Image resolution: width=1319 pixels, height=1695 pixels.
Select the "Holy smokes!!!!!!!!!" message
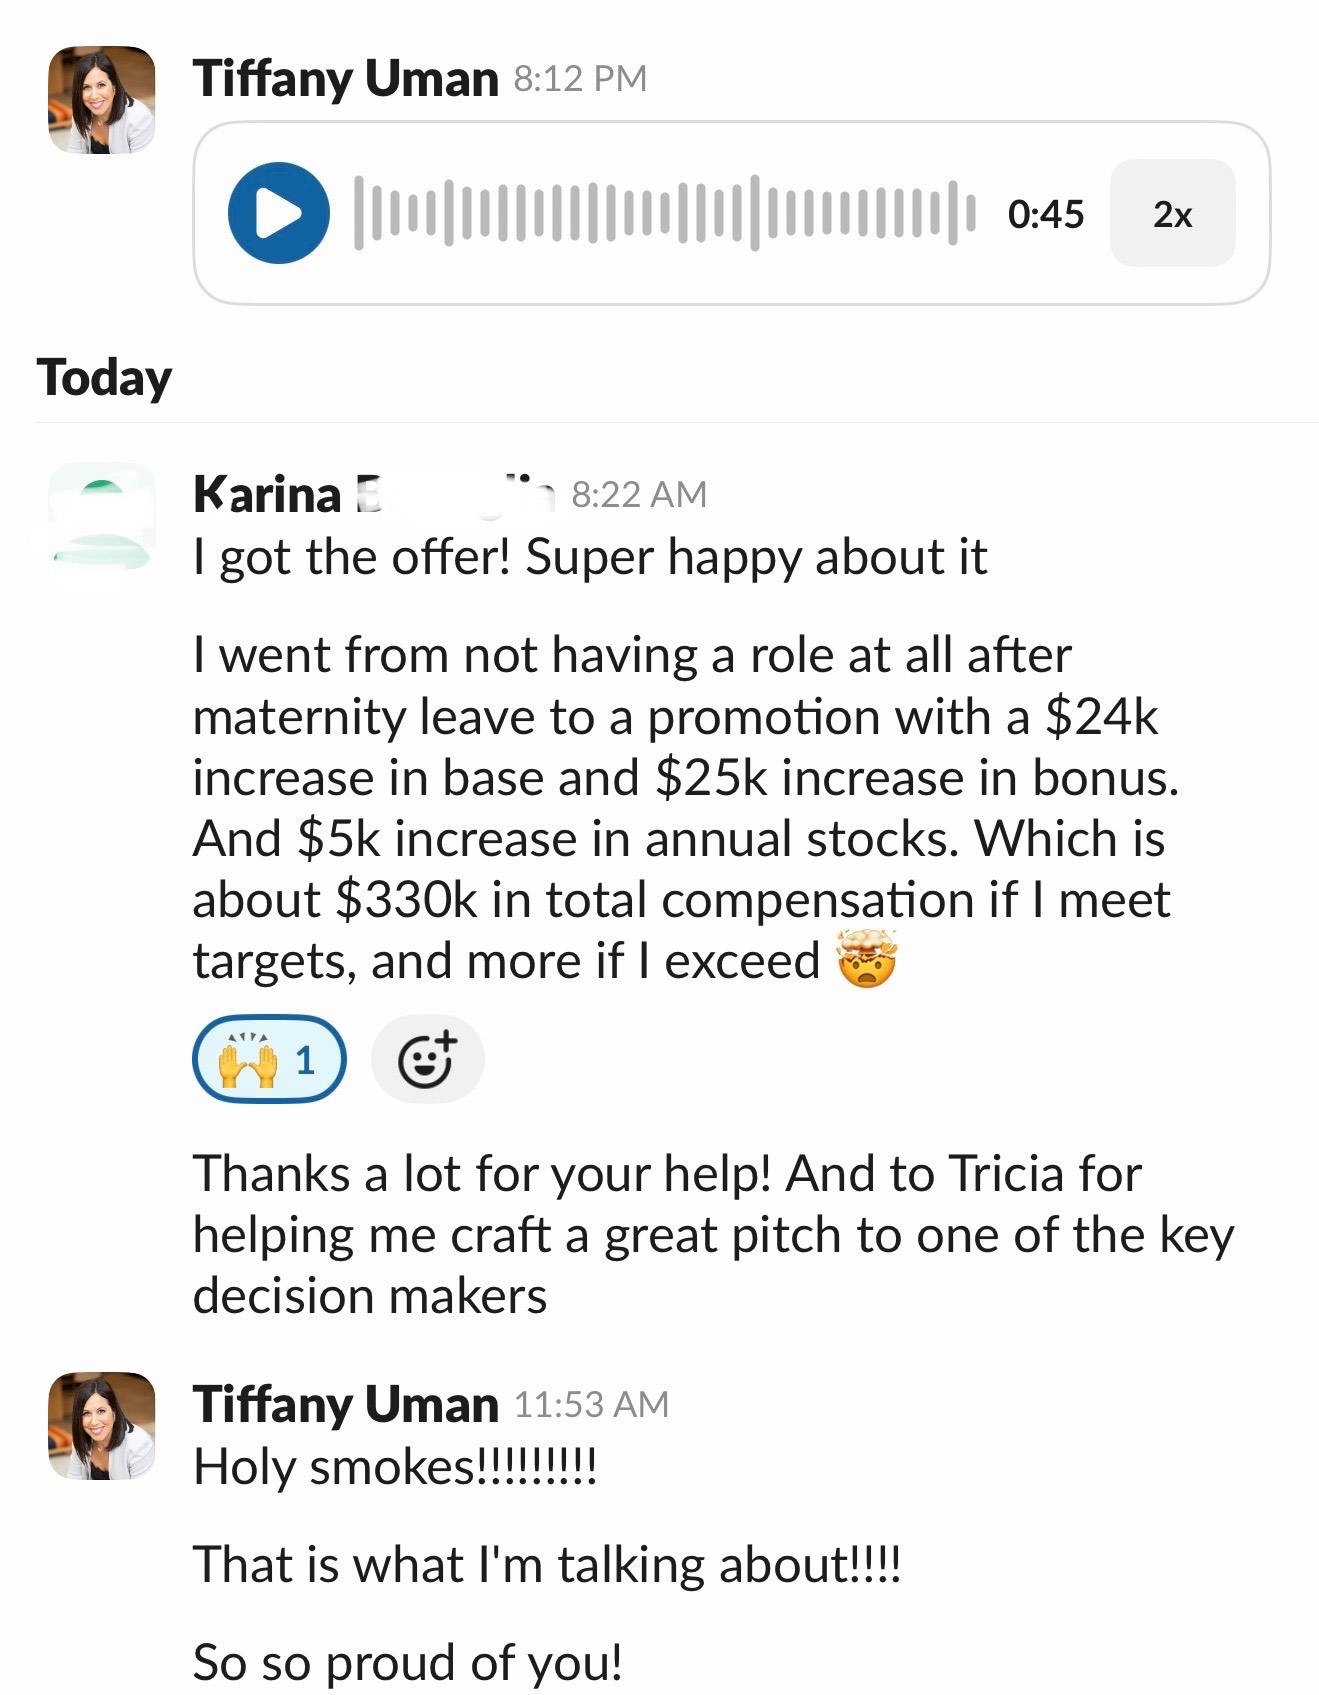click(x=395, y=1467)
